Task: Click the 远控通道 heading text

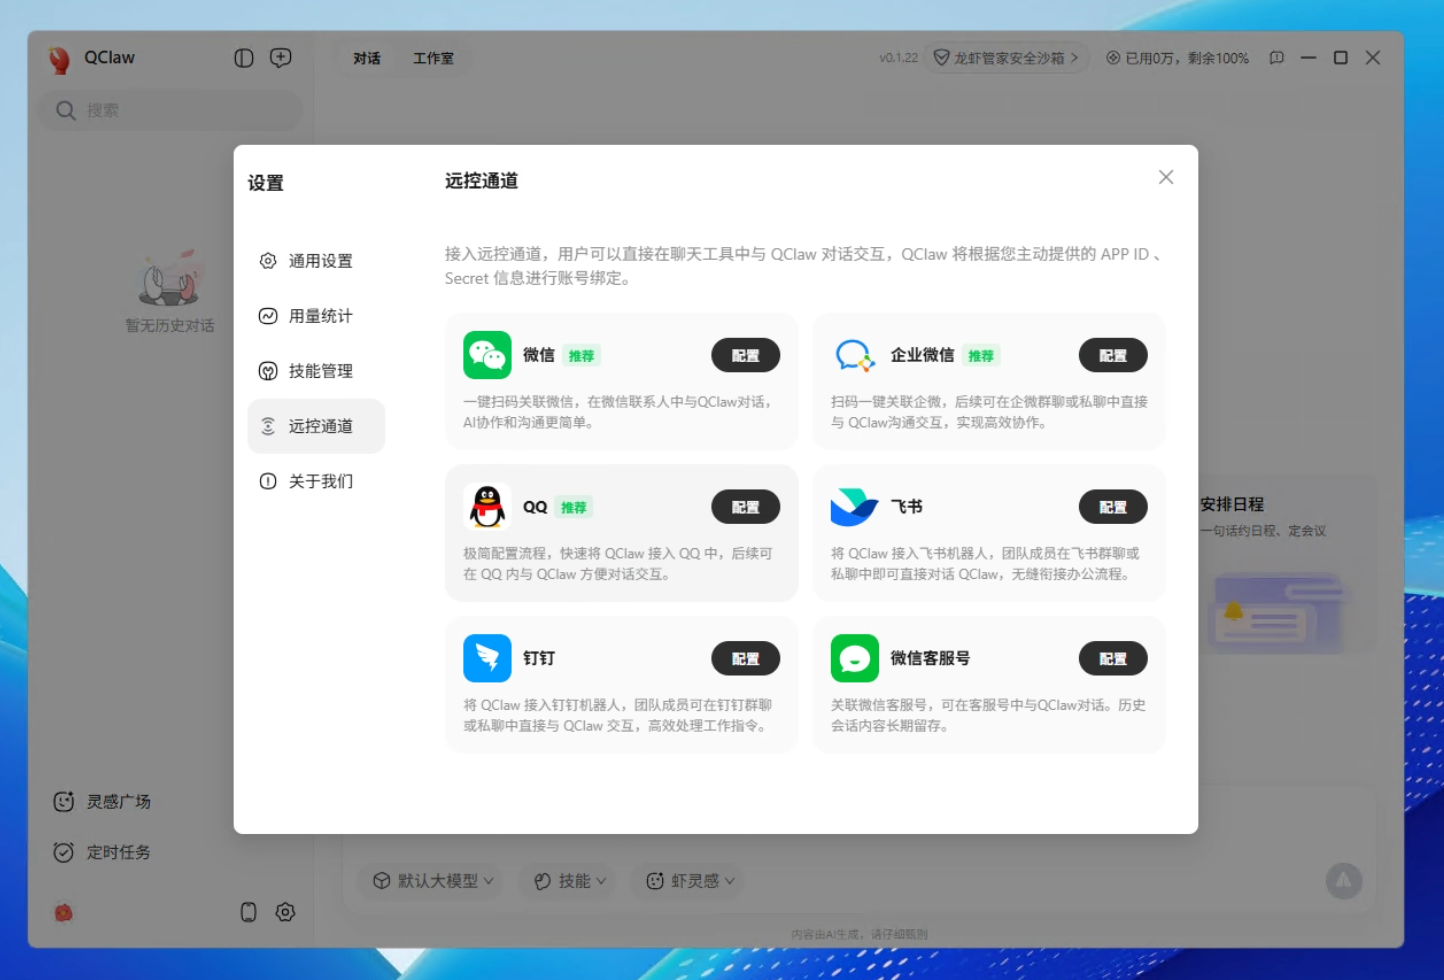Action: tap(482, 181)
